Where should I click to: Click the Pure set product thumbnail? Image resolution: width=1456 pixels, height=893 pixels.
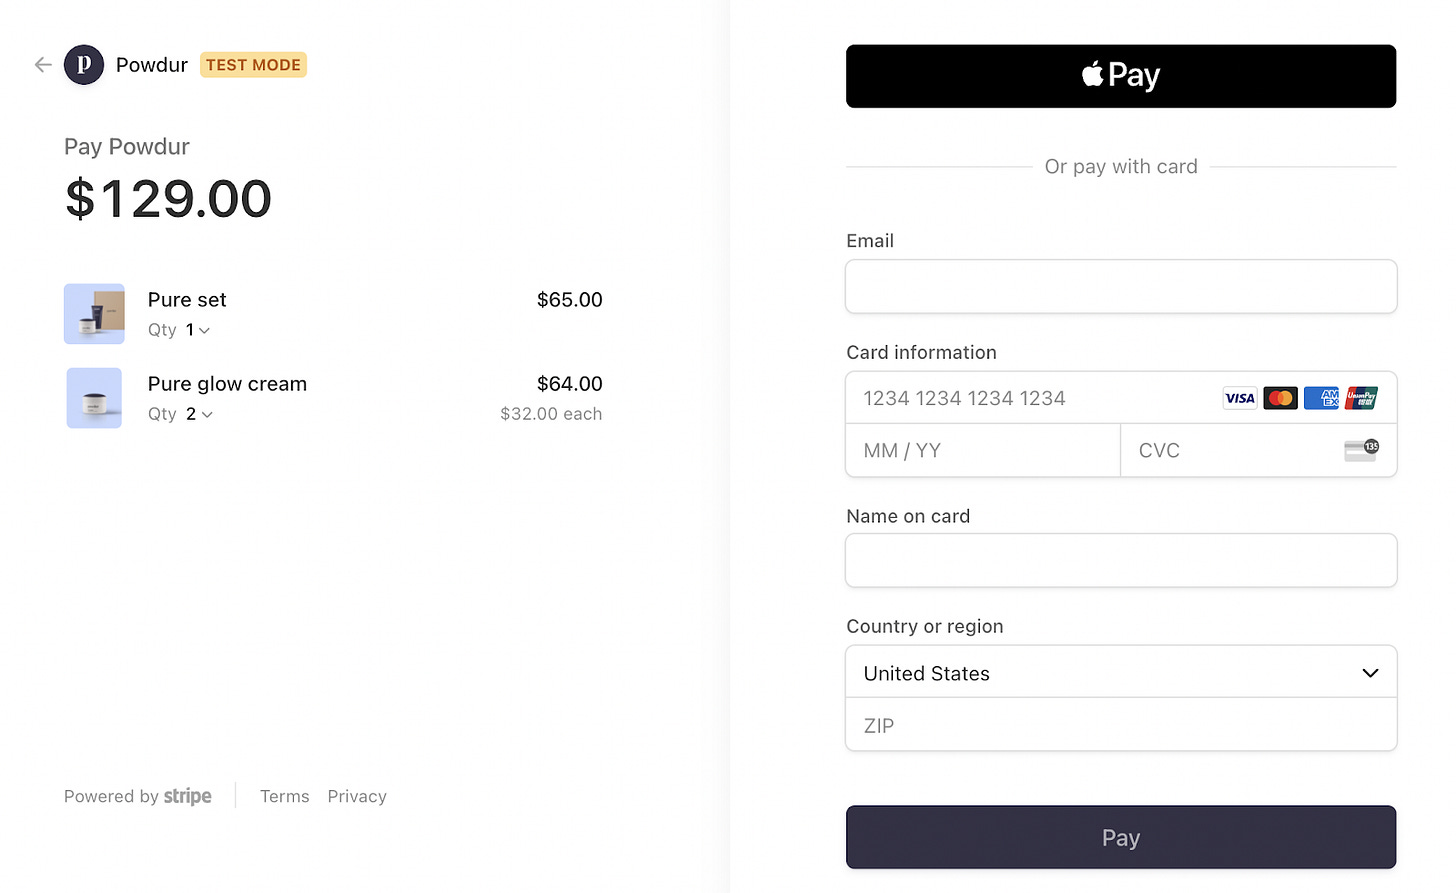point(93,313)
